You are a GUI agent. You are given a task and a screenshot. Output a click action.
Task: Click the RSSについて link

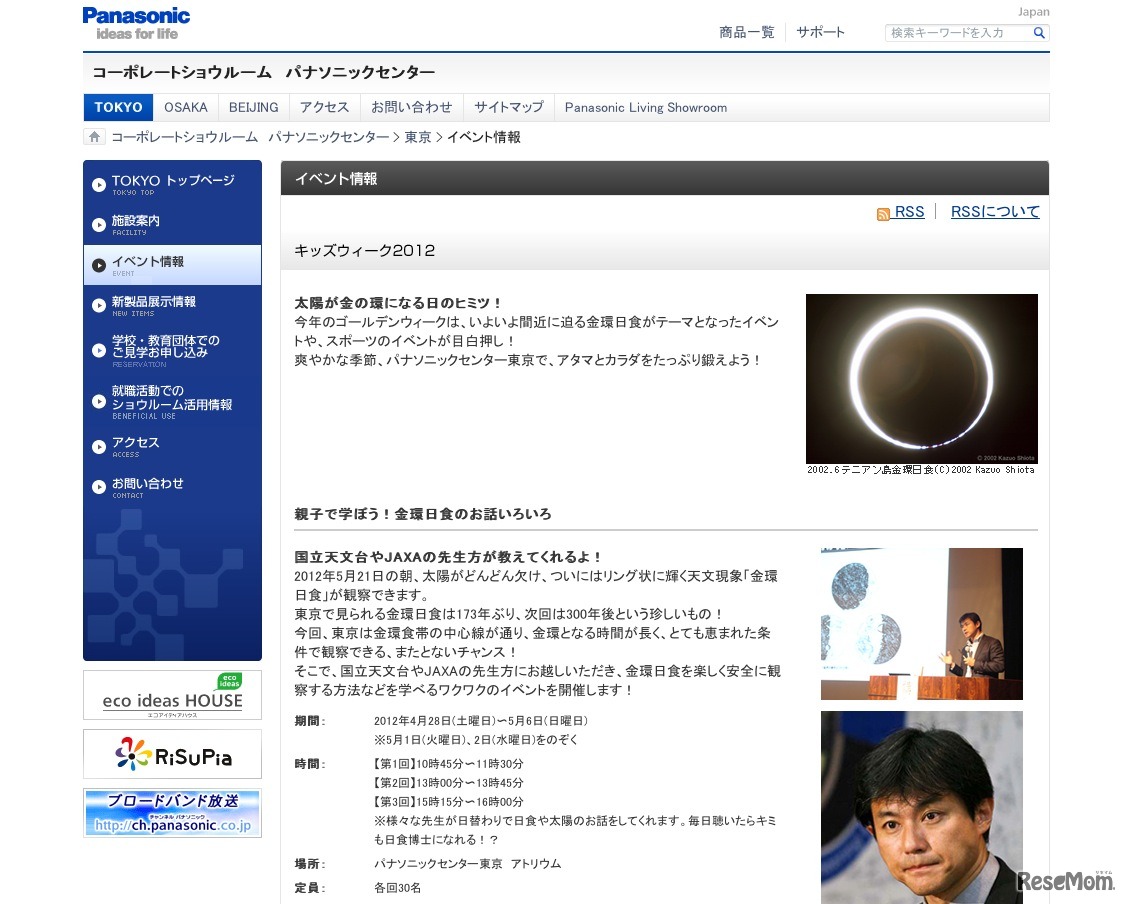click(x=994, y=212)
